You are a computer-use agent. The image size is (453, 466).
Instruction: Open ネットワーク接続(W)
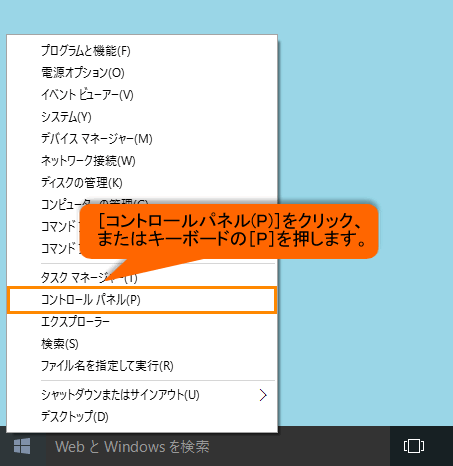pos(142,161)
